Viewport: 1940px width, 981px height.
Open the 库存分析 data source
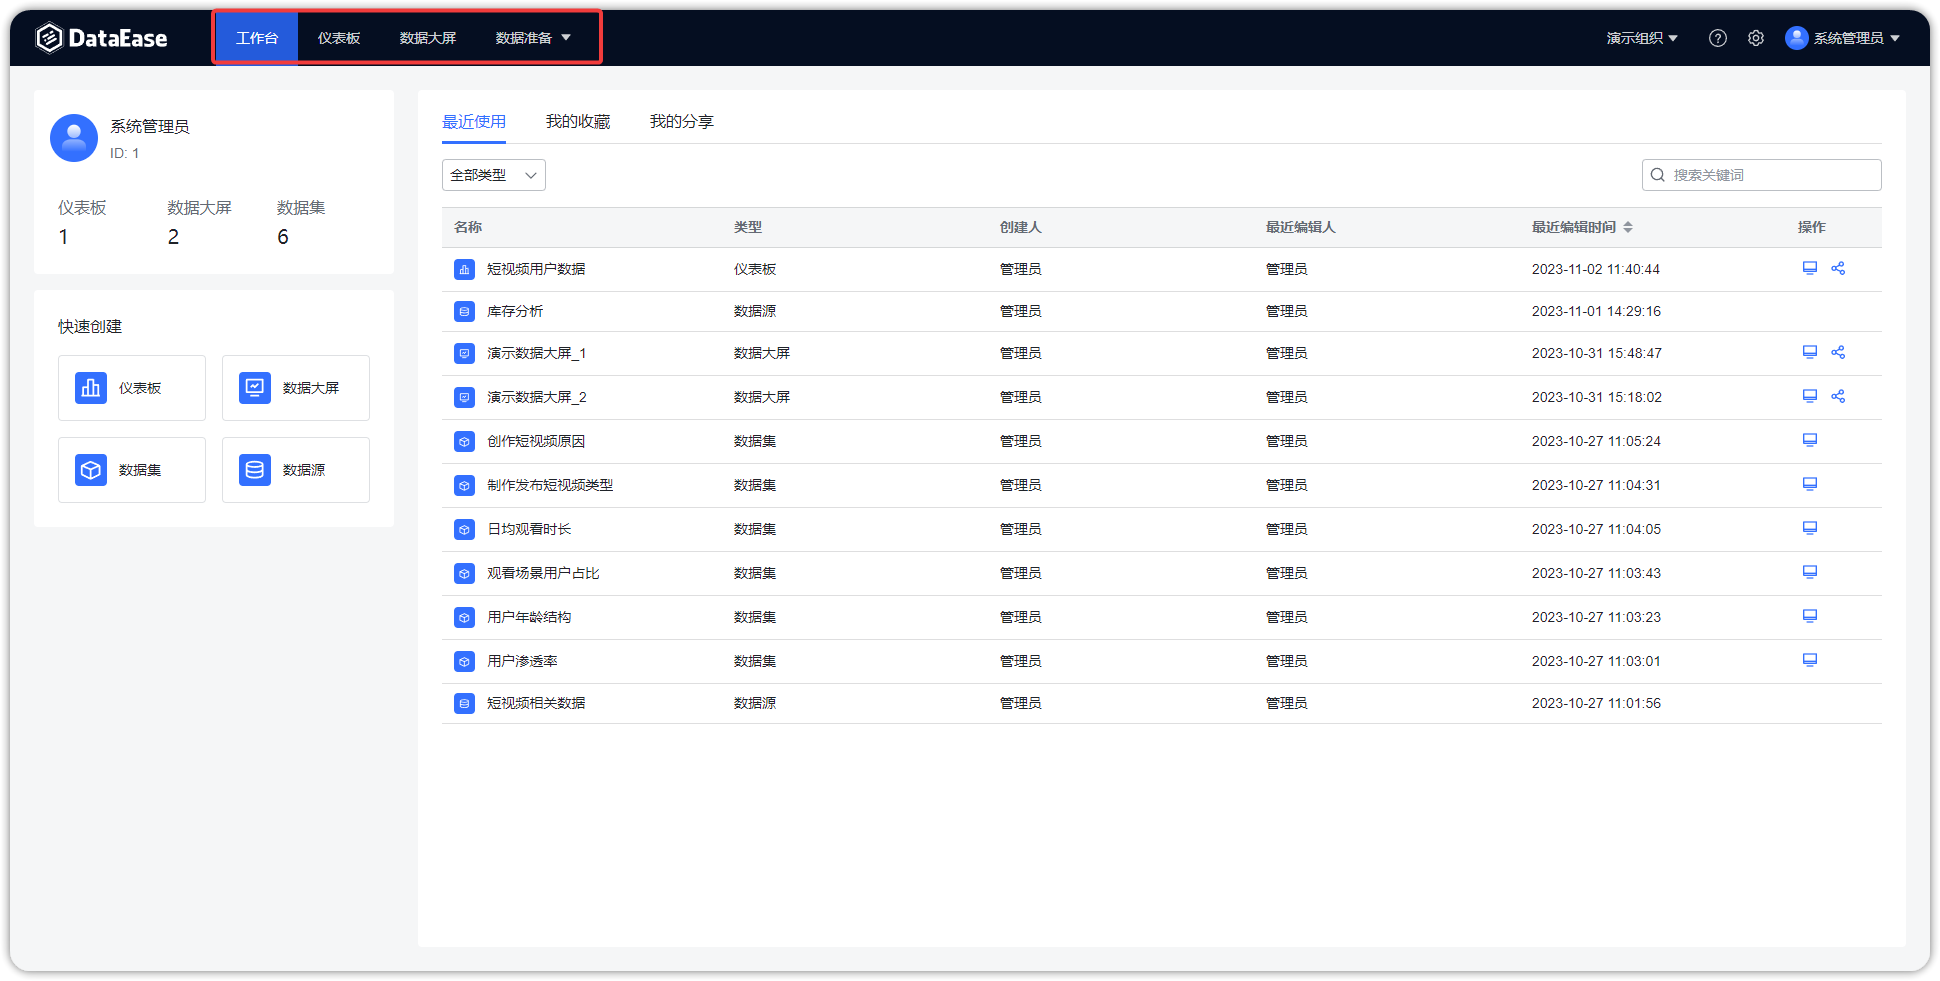coord(514,311)
